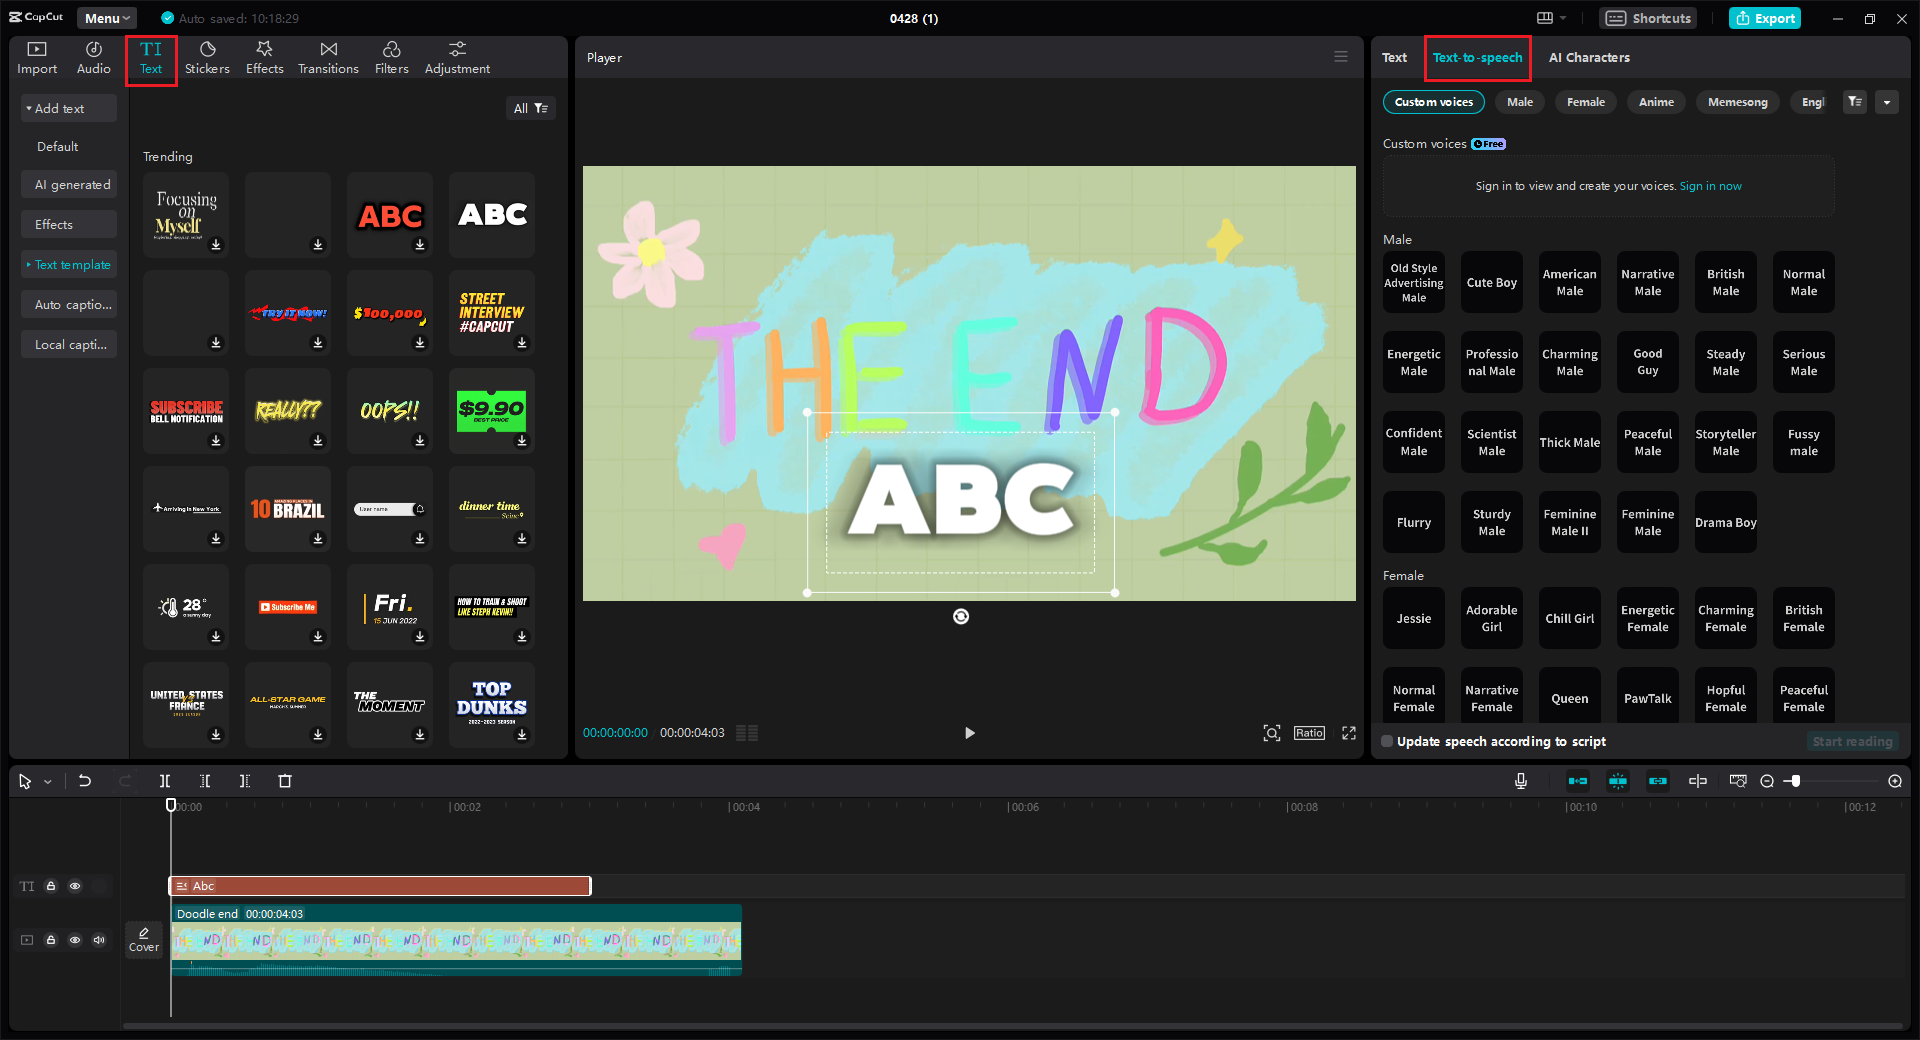Viewport: 1920px width, 1040px height.
Task: Open the CapCut Menu dropdown
Action: [x=107, y=18]
